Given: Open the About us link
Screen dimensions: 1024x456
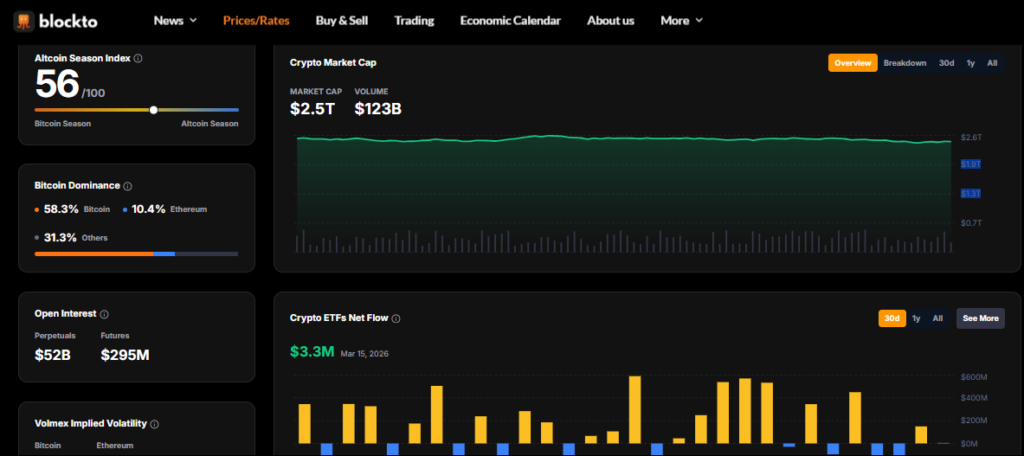Looking at the screenshot, I should point(610,20).
